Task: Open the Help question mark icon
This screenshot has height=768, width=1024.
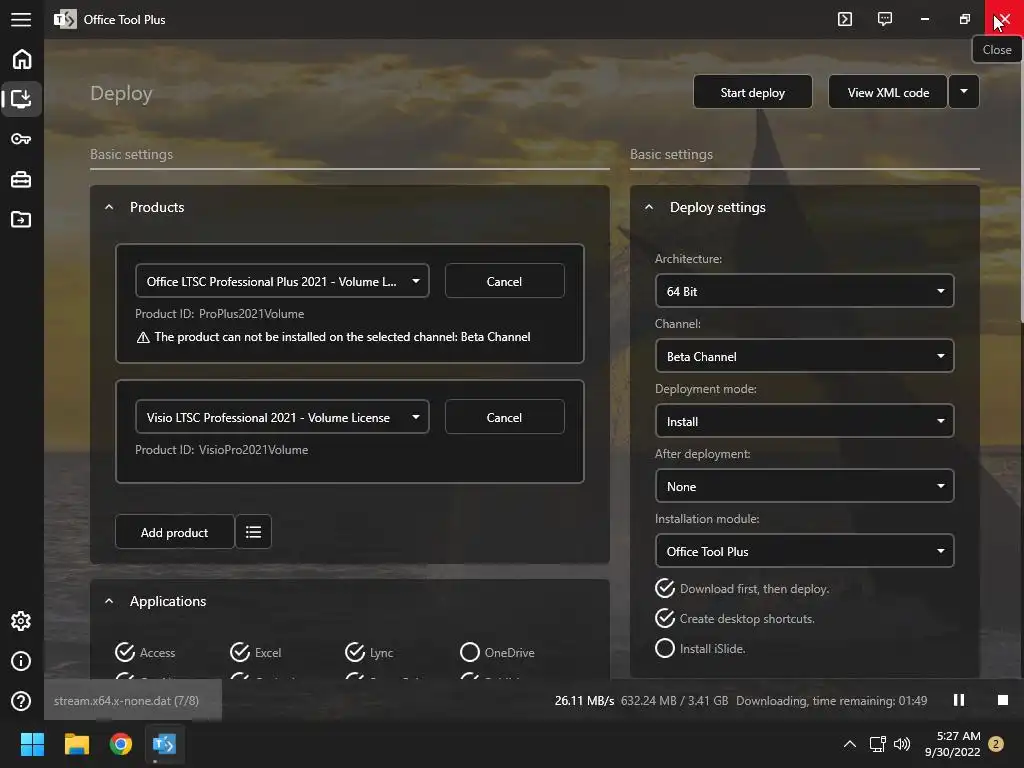Action: pos(21,701)
